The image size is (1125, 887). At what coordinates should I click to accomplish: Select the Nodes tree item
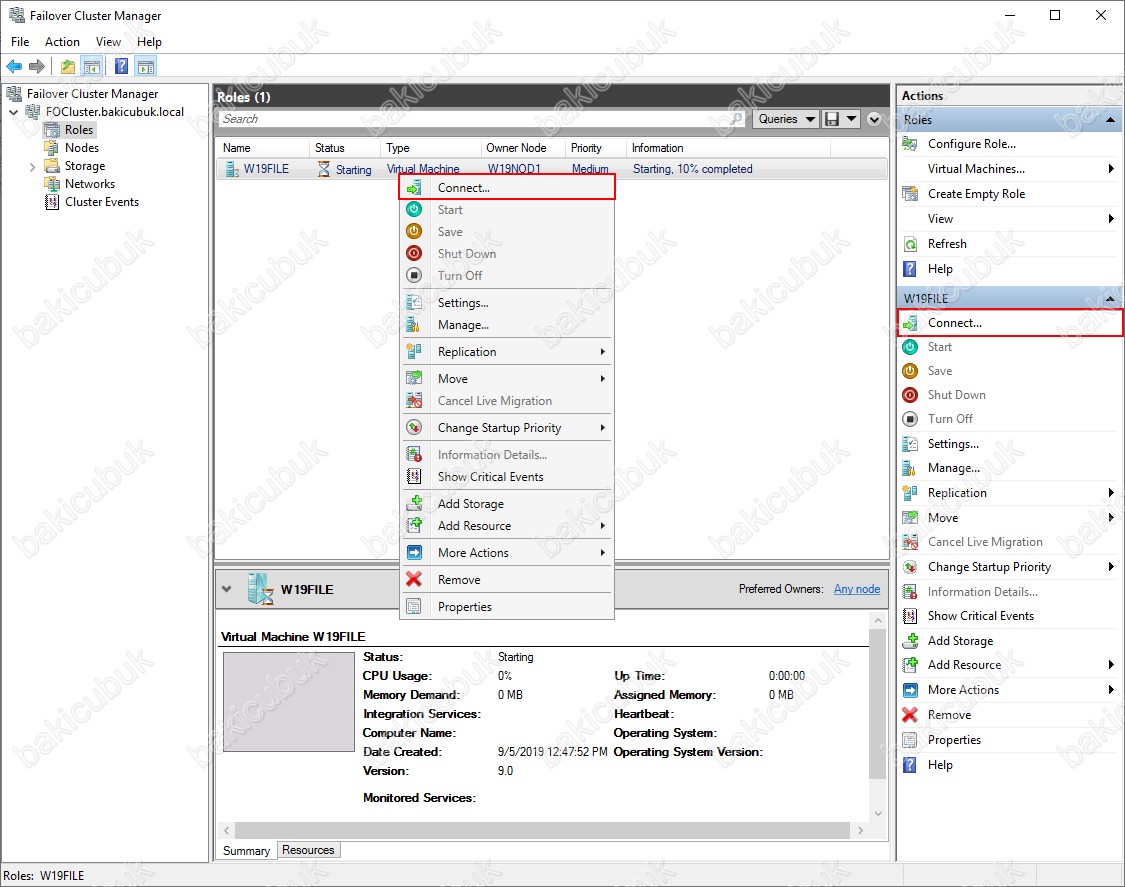click(82, 148)
